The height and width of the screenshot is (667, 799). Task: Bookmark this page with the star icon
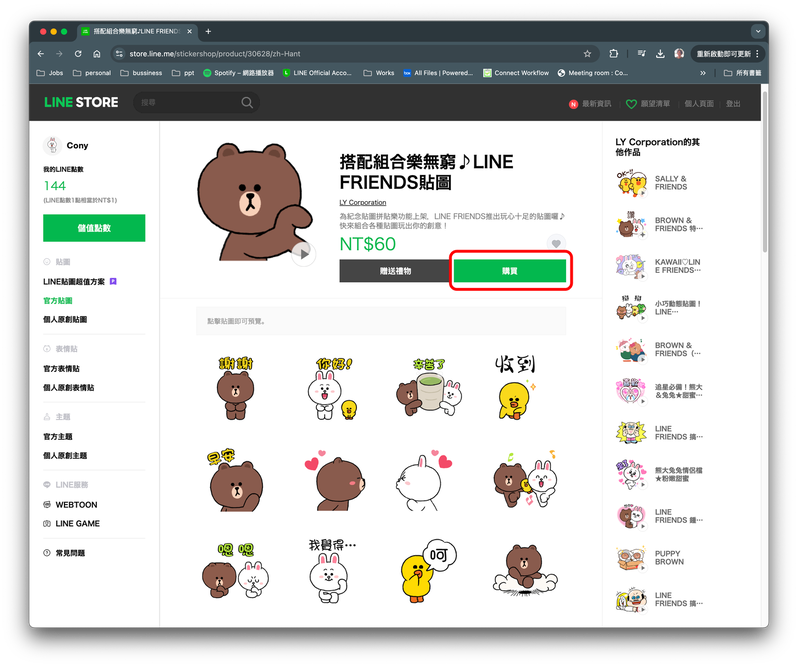pos(587,54)
